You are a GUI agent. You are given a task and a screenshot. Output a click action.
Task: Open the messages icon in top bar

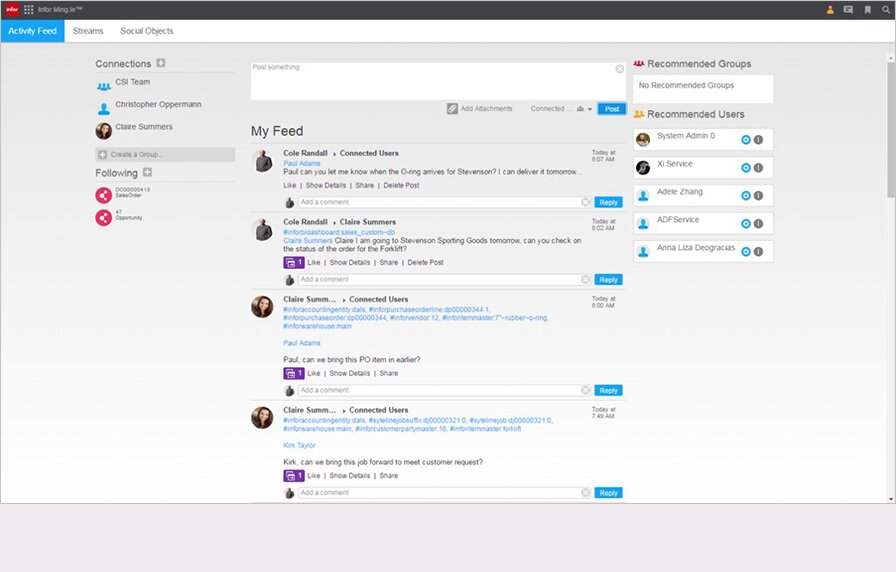click(x=848, y=10)
